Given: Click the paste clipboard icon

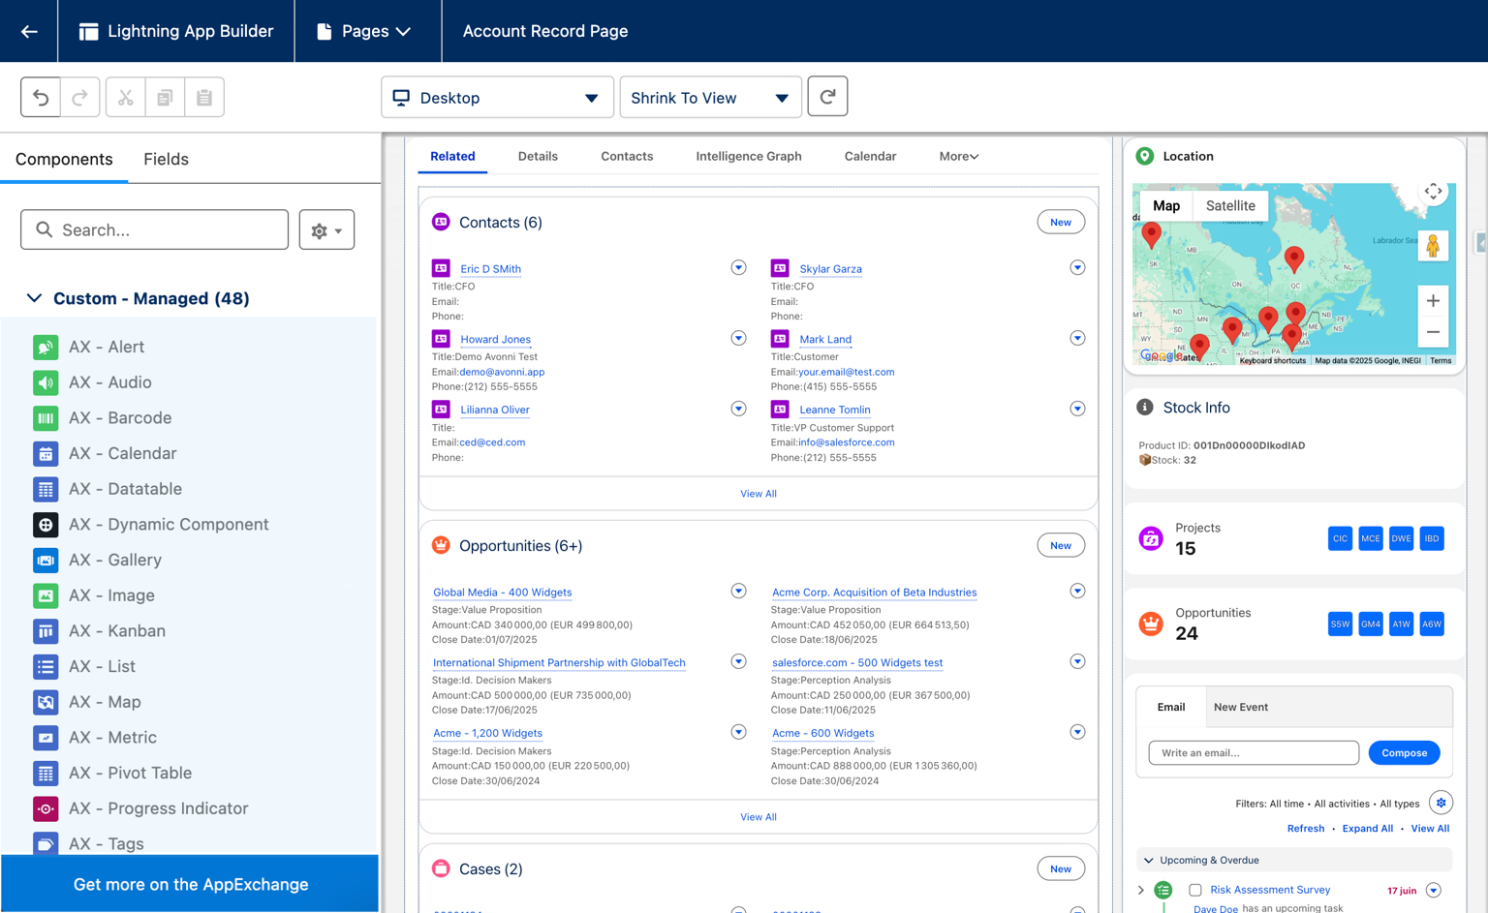Looking at the screenshot, I should 204,97.
